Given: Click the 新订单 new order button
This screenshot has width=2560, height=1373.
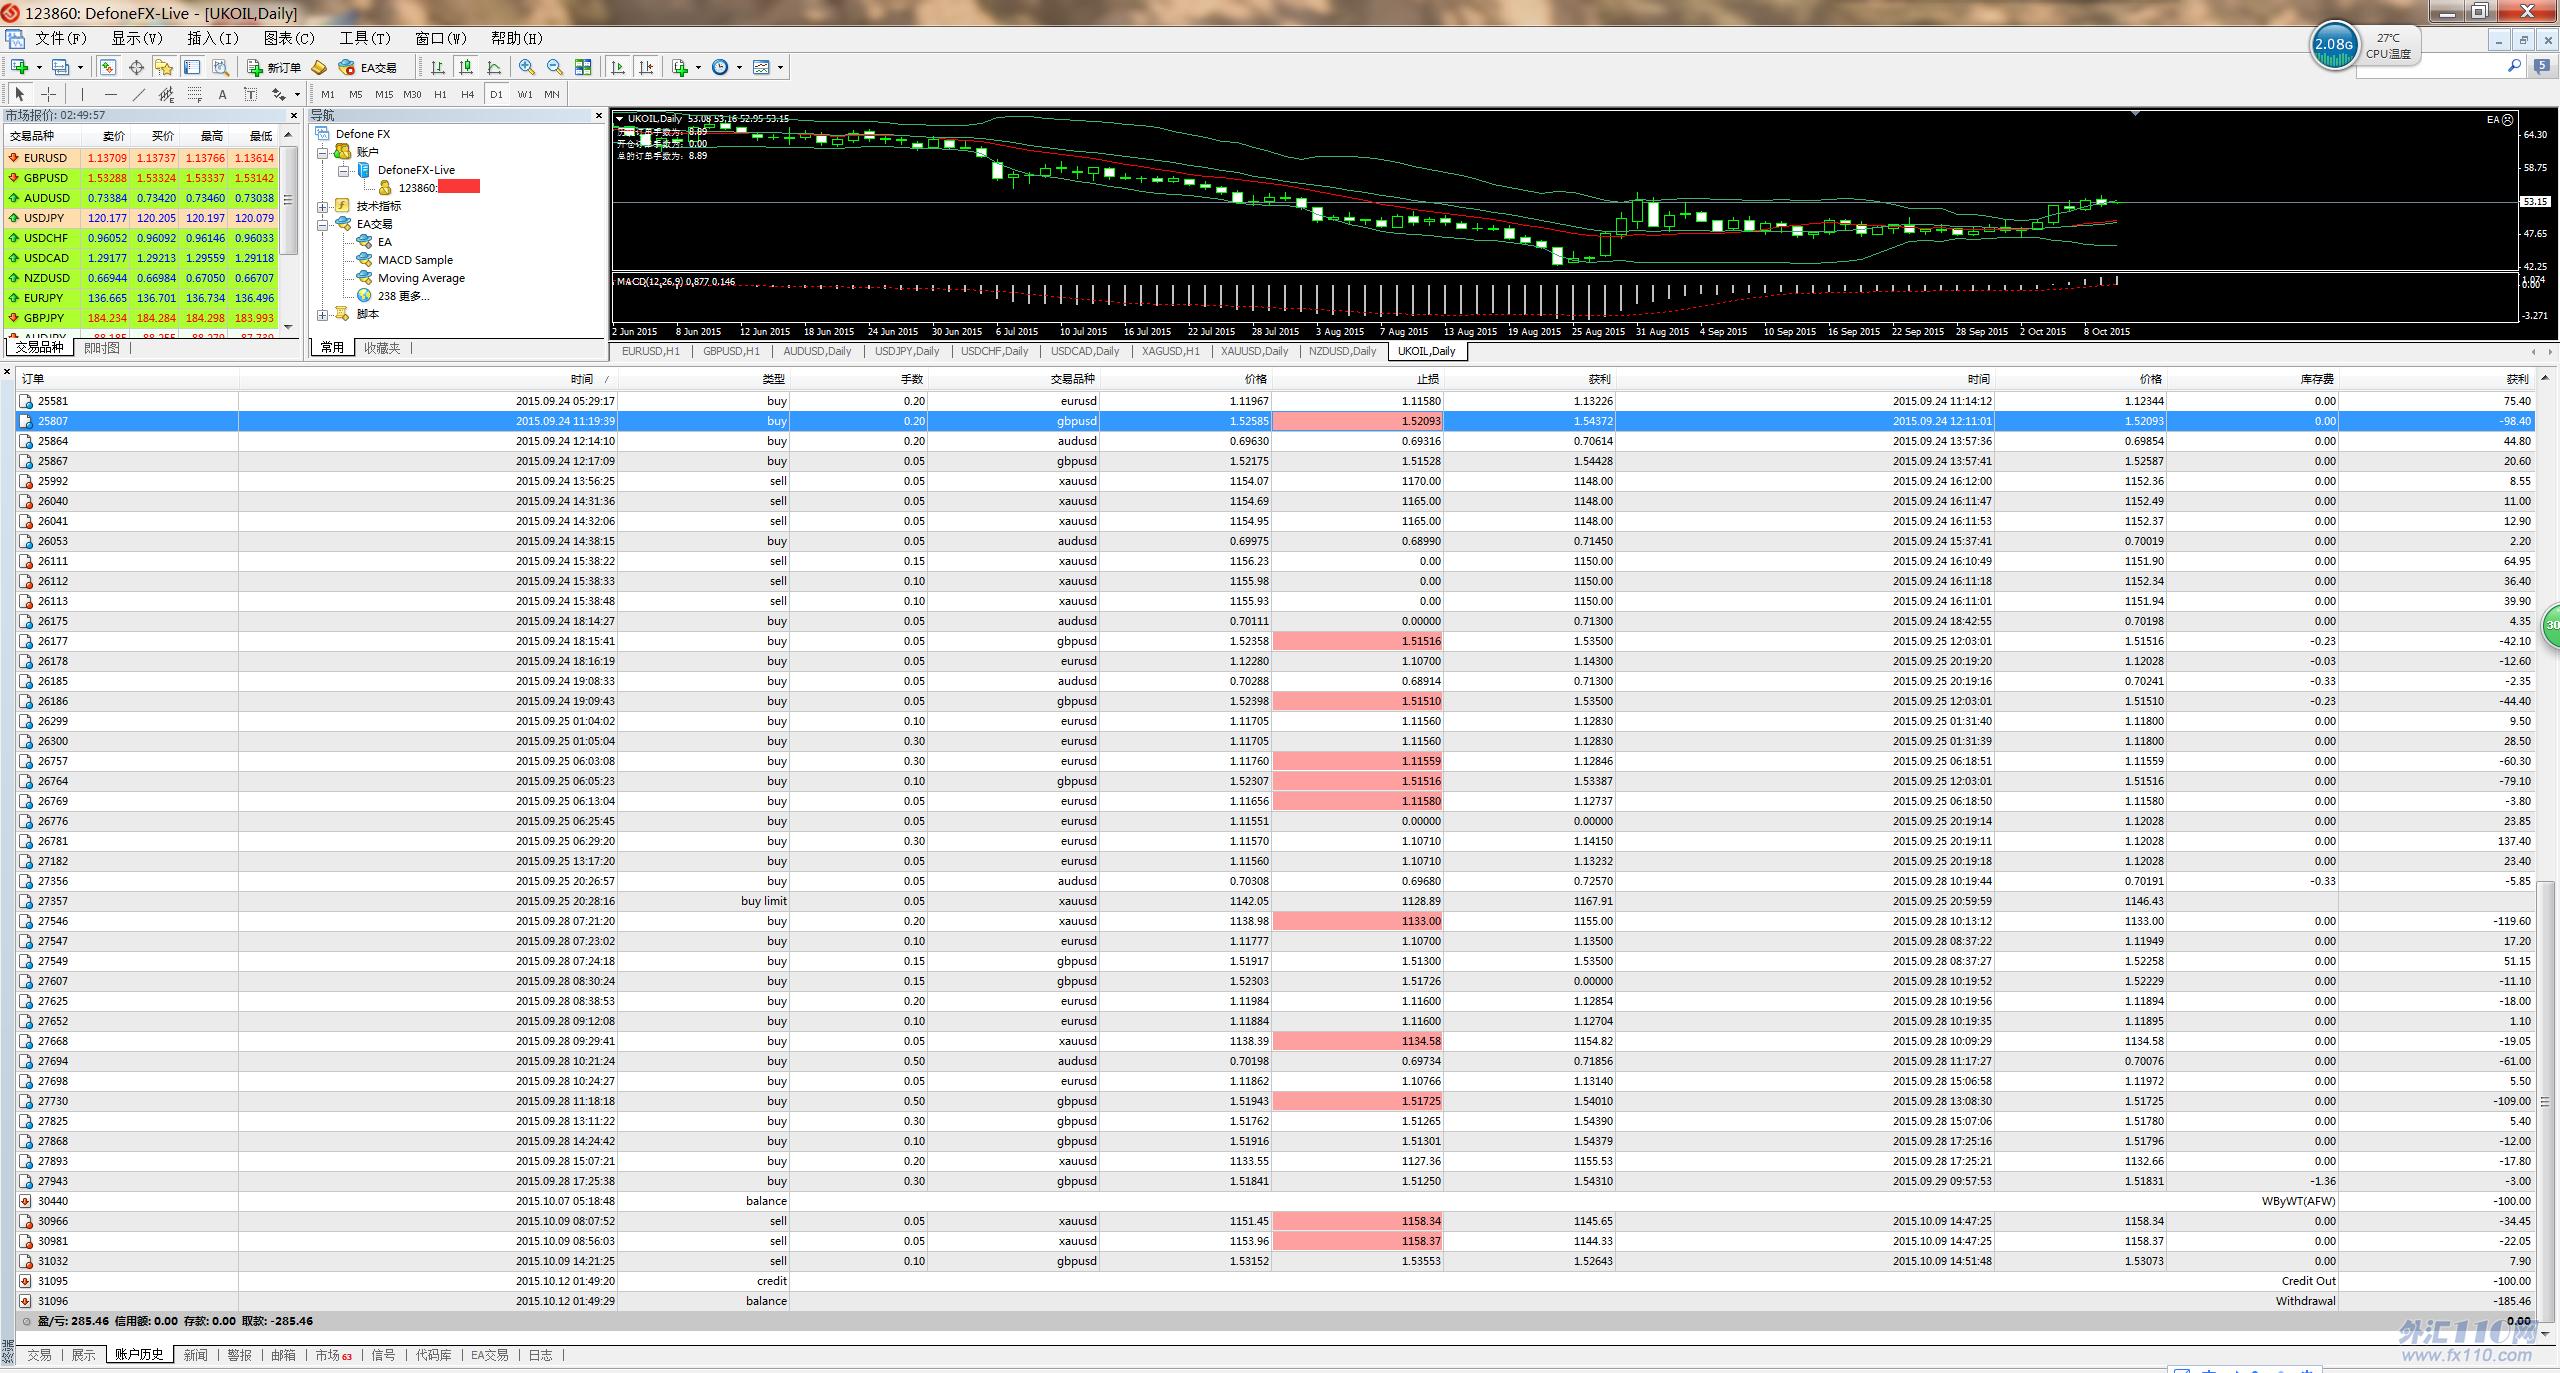Looking at the screenshot, I should point(274,67).
